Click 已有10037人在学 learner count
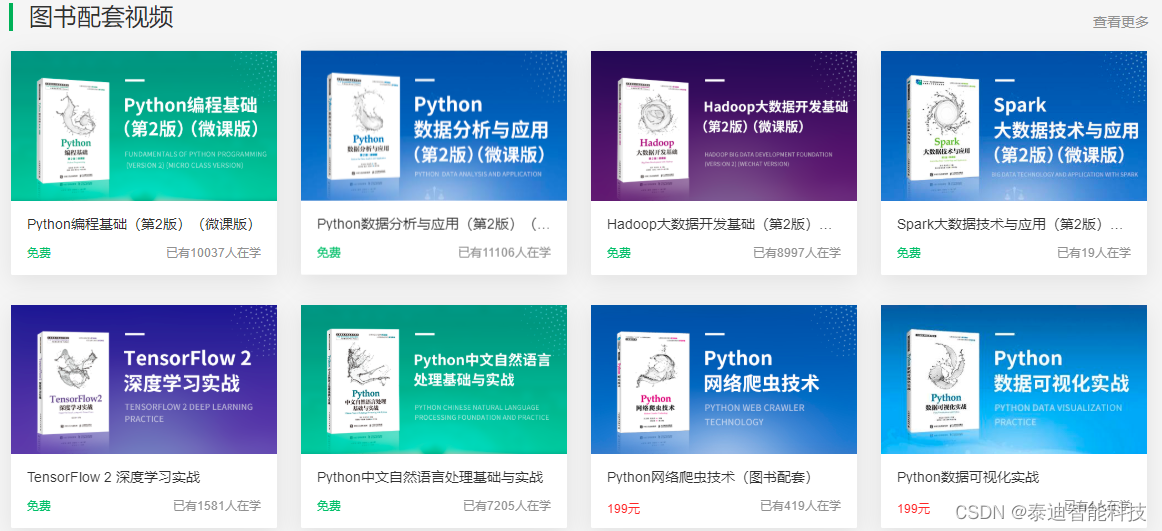The width and height of the screenshot is (1162, 531). (213, 253)
